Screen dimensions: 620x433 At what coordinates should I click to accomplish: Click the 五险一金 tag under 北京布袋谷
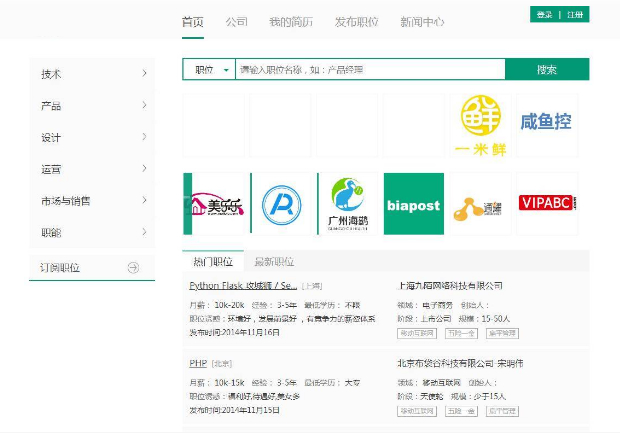[461, 411]
